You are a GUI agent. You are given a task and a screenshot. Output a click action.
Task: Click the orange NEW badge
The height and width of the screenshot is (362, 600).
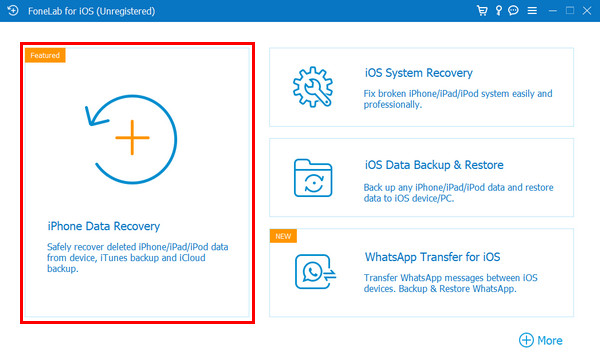(283, 236)
